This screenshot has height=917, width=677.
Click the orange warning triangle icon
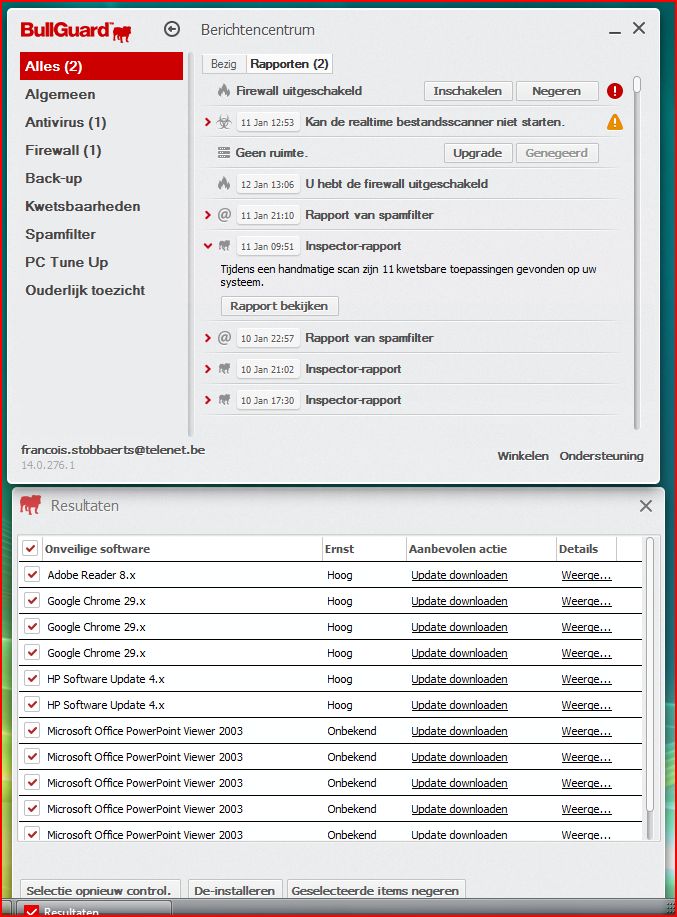tap(614, 122)
